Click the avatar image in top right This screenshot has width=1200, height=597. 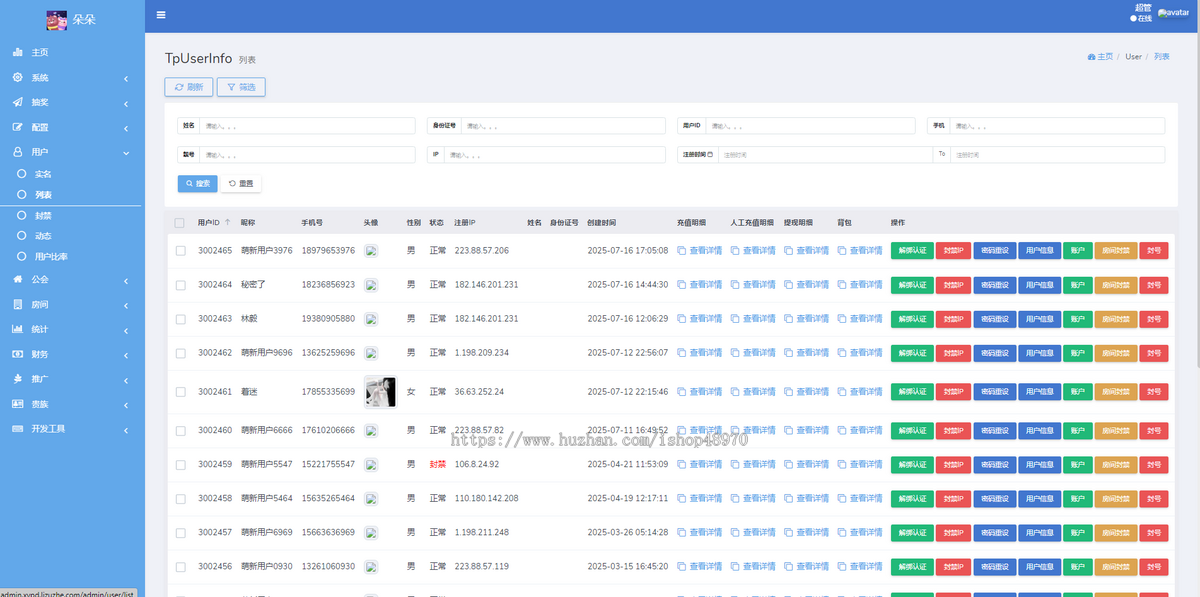(x=1173, y=13)
